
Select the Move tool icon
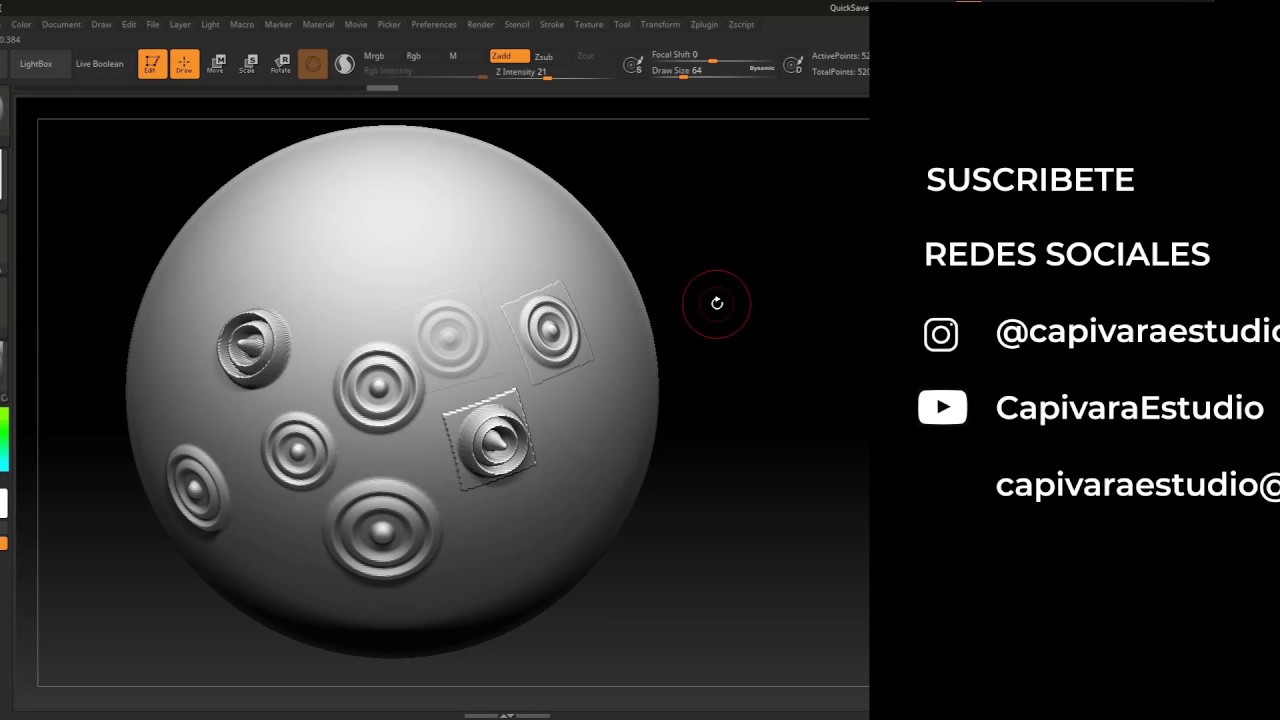216,64
